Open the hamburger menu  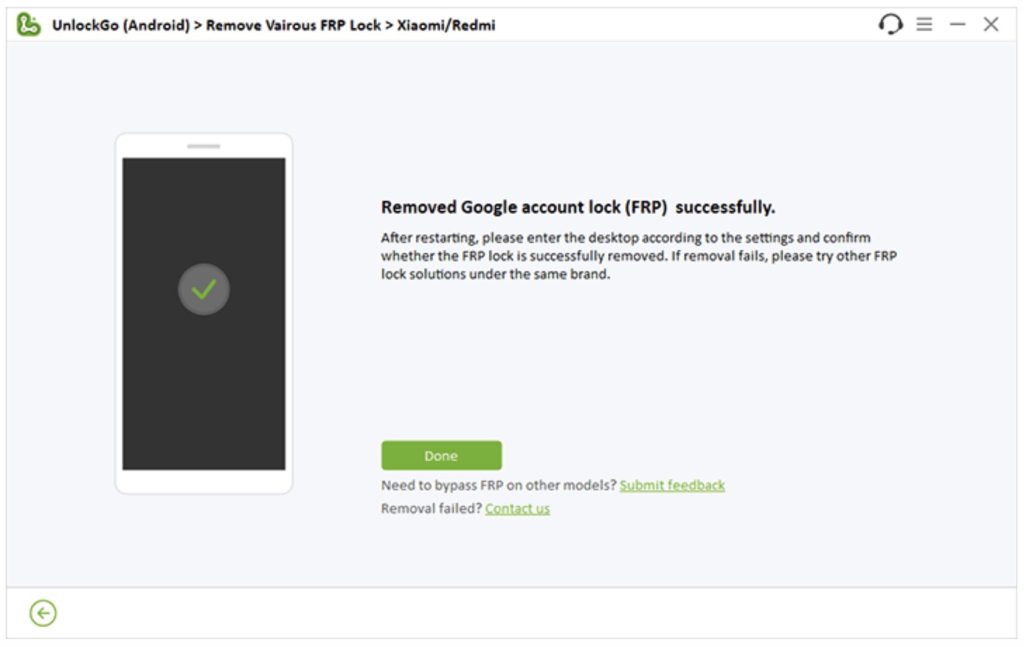point(924,24)
